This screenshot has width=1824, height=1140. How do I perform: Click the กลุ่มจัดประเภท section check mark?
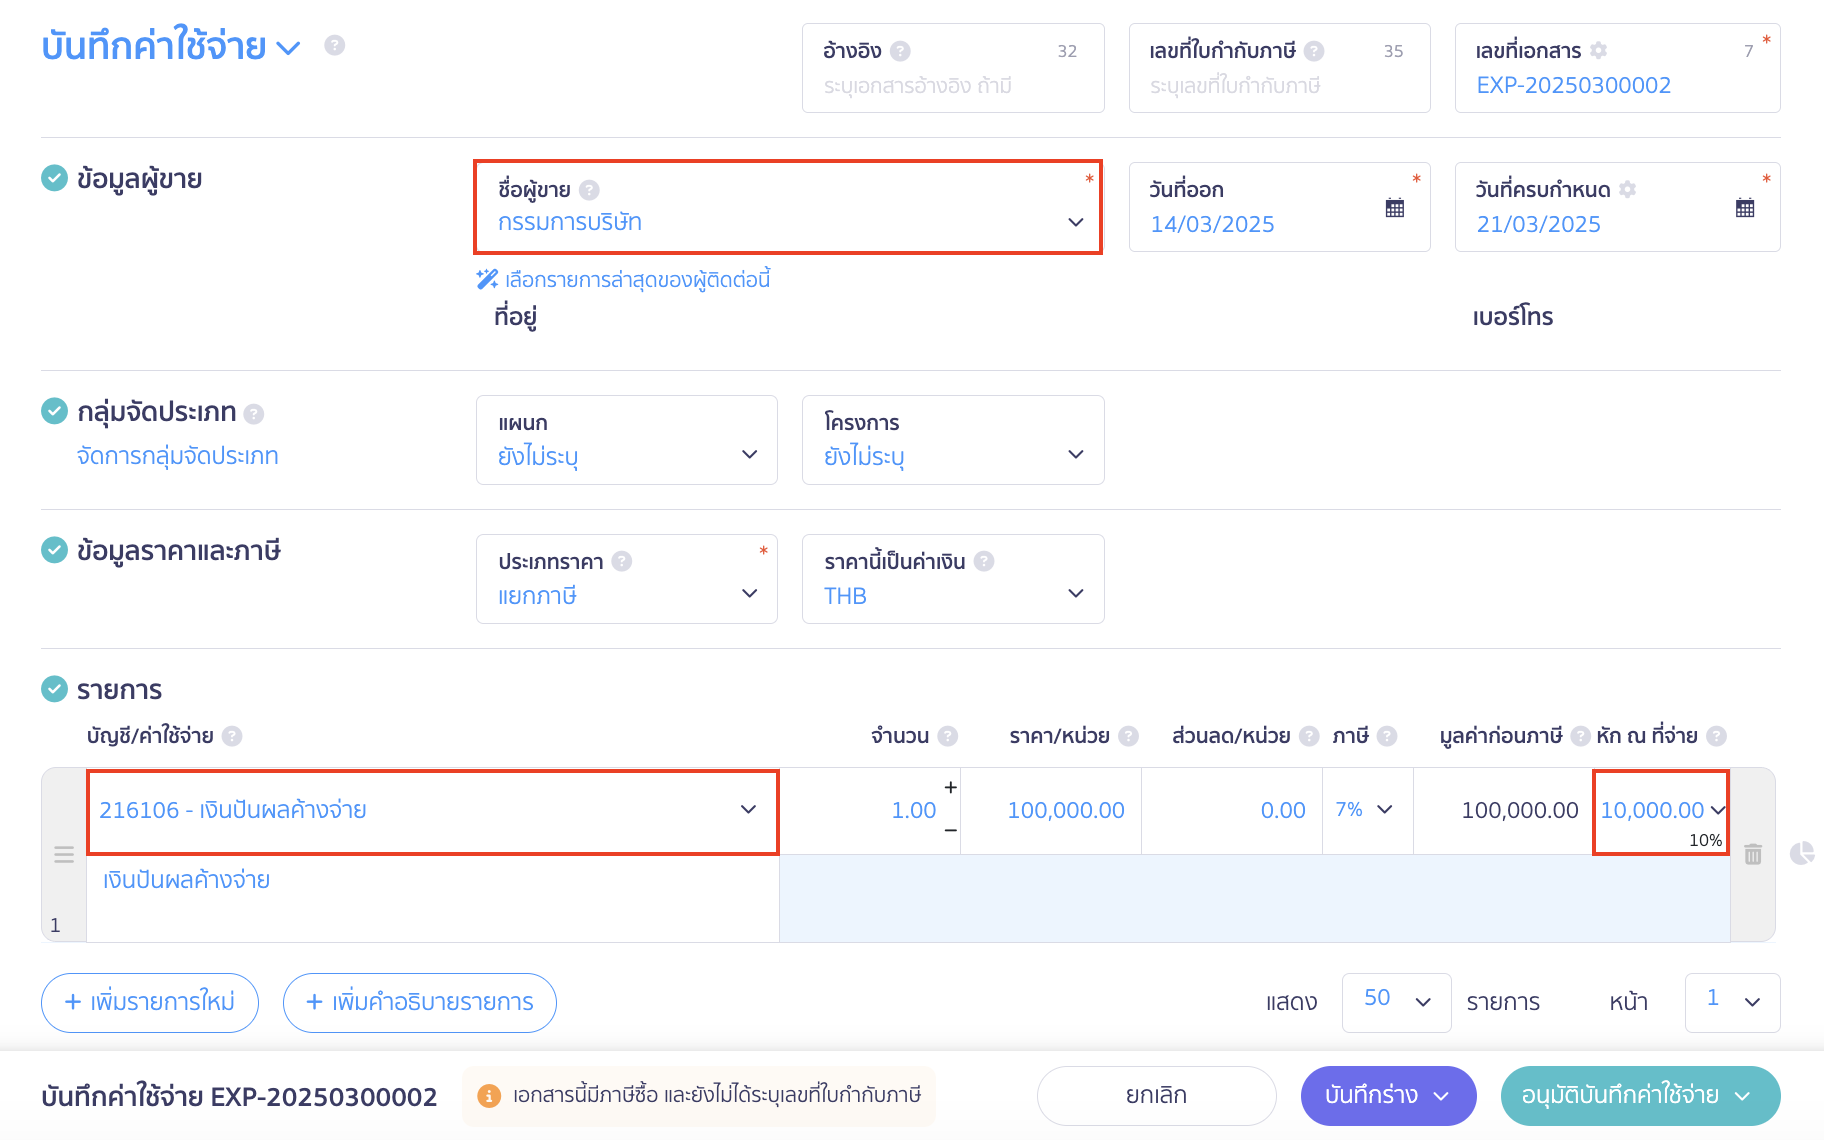coord(54,411)
